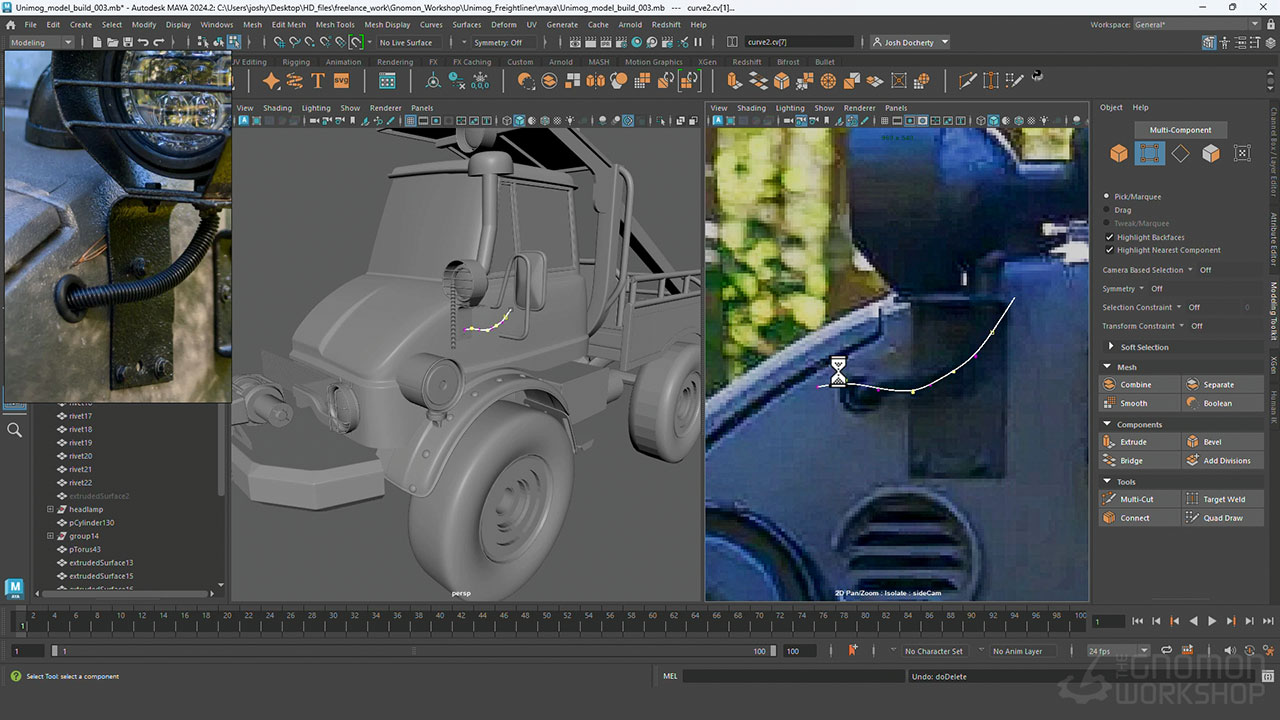Switch to the Rigging shelf tab

[296, 62]
